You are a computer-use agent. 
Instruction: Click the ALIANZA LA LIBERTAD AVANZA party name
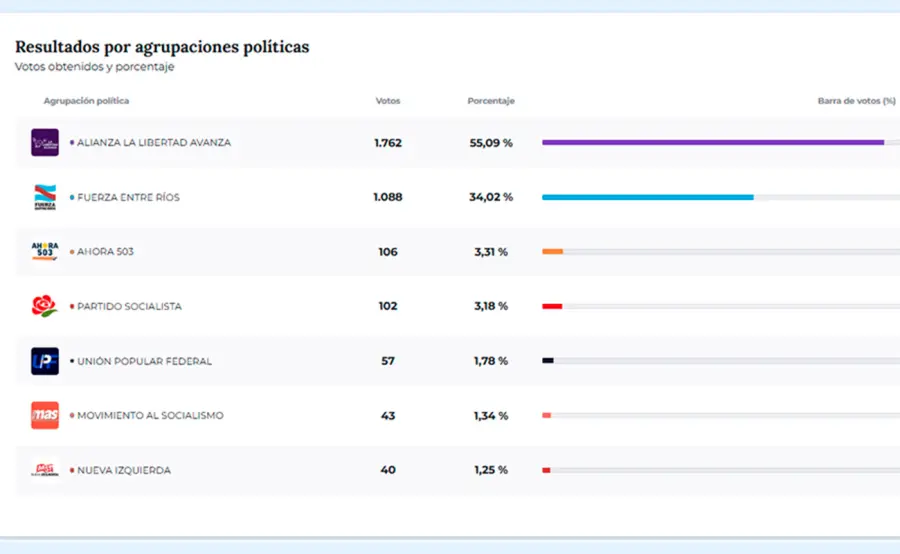154,143
